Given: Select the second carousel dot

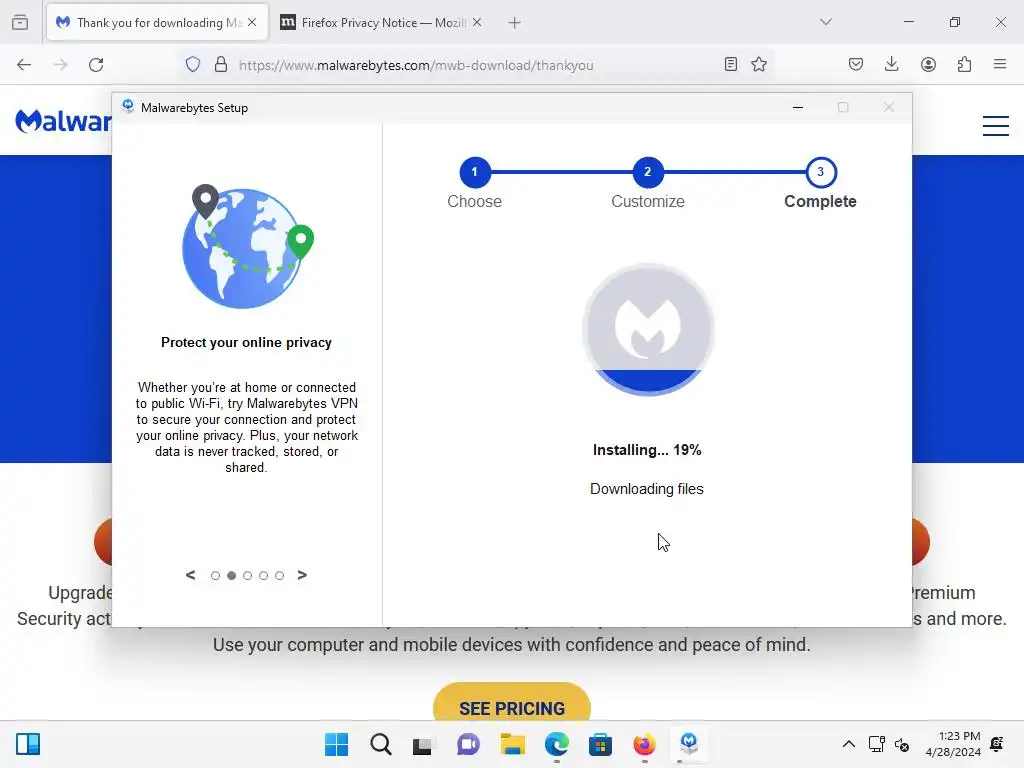Looking at the screenshot, I should click(231, 575).
